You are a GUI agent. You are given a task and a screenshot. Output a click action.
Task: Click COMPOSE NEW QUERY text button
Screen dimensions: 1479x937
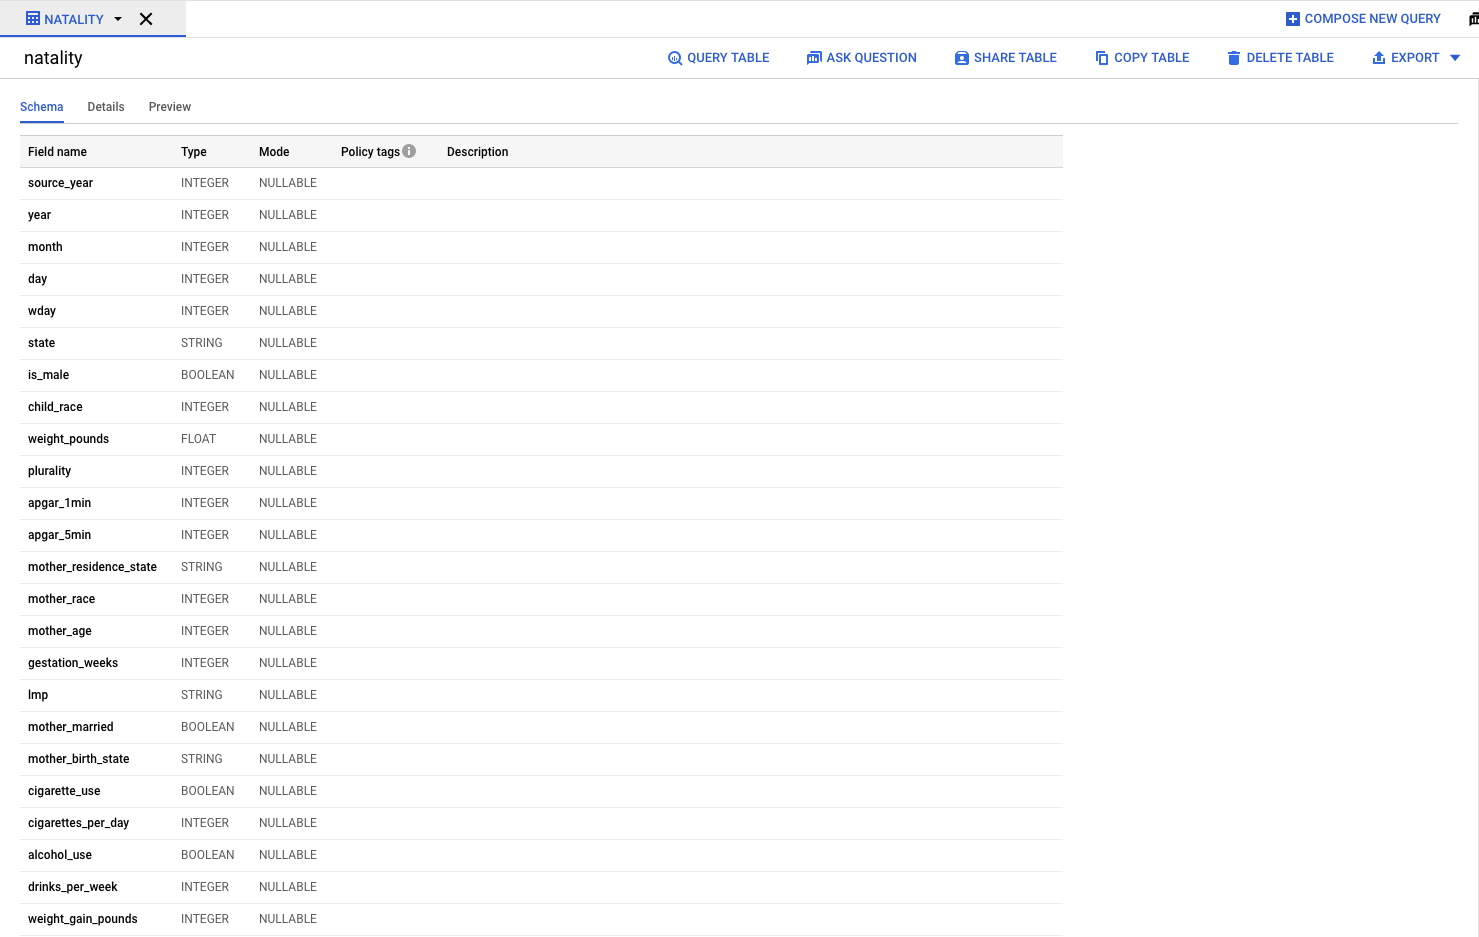pos(1372,19)
